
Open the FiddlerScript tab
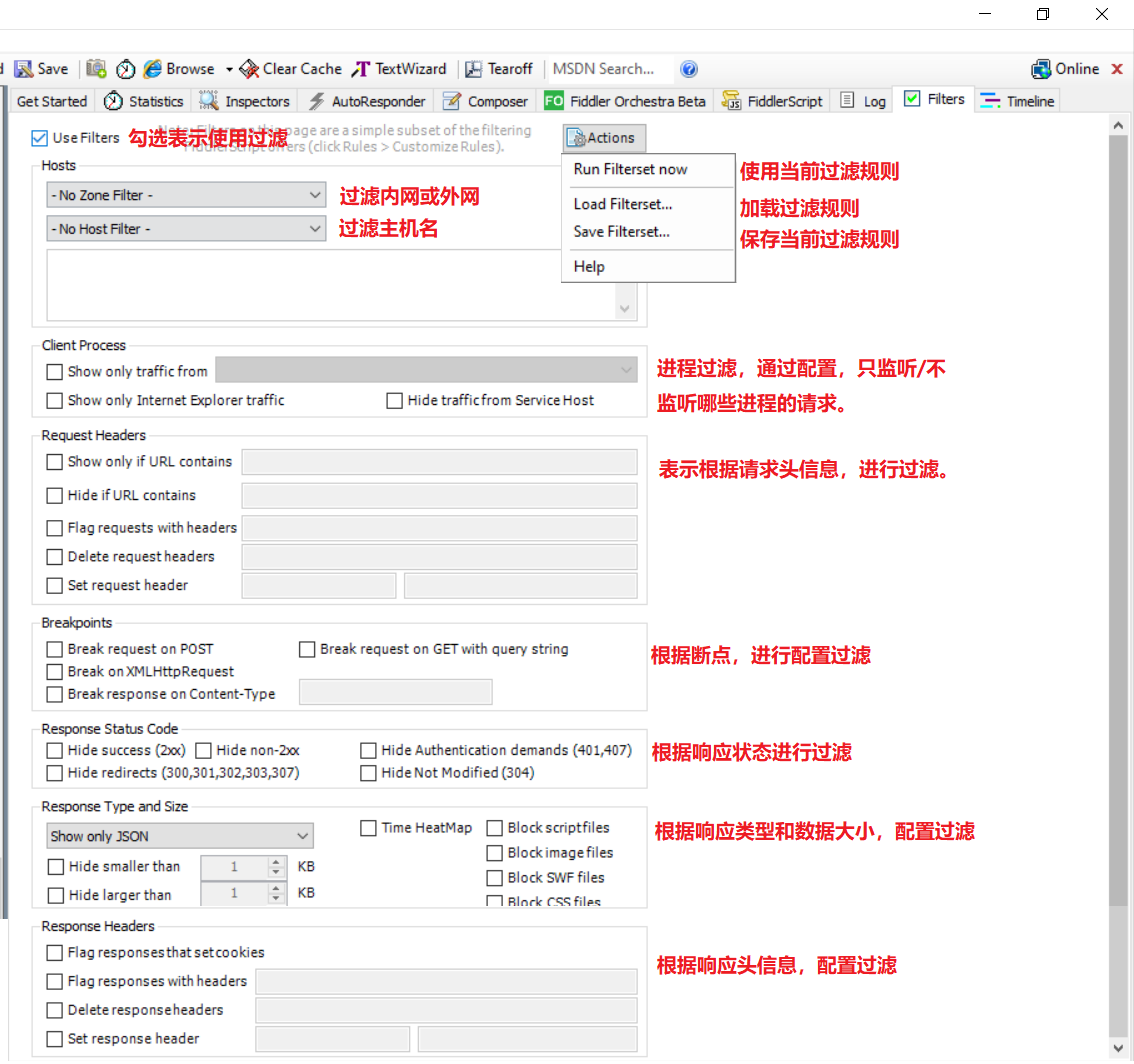pos(772,101)
